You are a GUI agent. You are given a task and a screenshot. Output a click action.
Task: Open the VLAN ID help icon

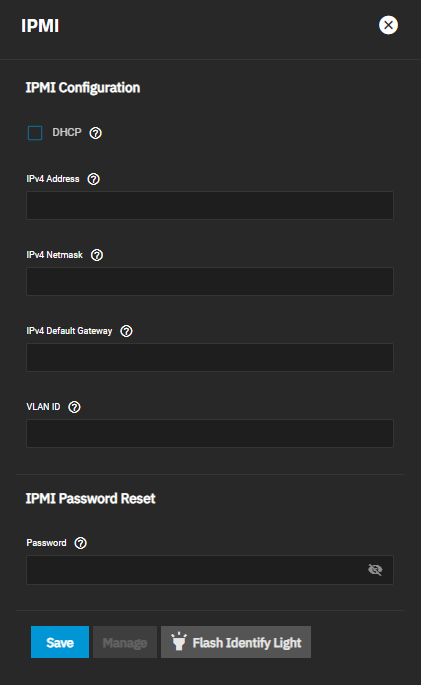click(x=75, y=407)
